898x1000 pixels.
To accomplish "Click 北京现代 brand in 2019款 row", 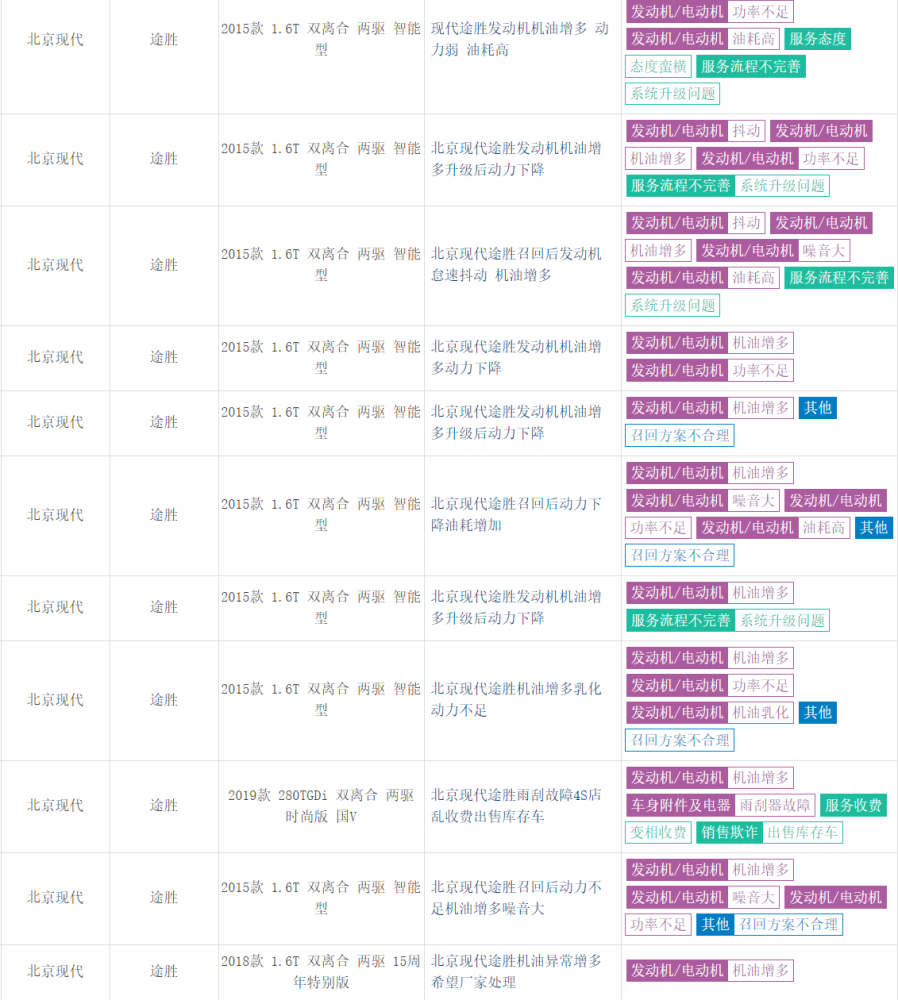I will [55, 805].
